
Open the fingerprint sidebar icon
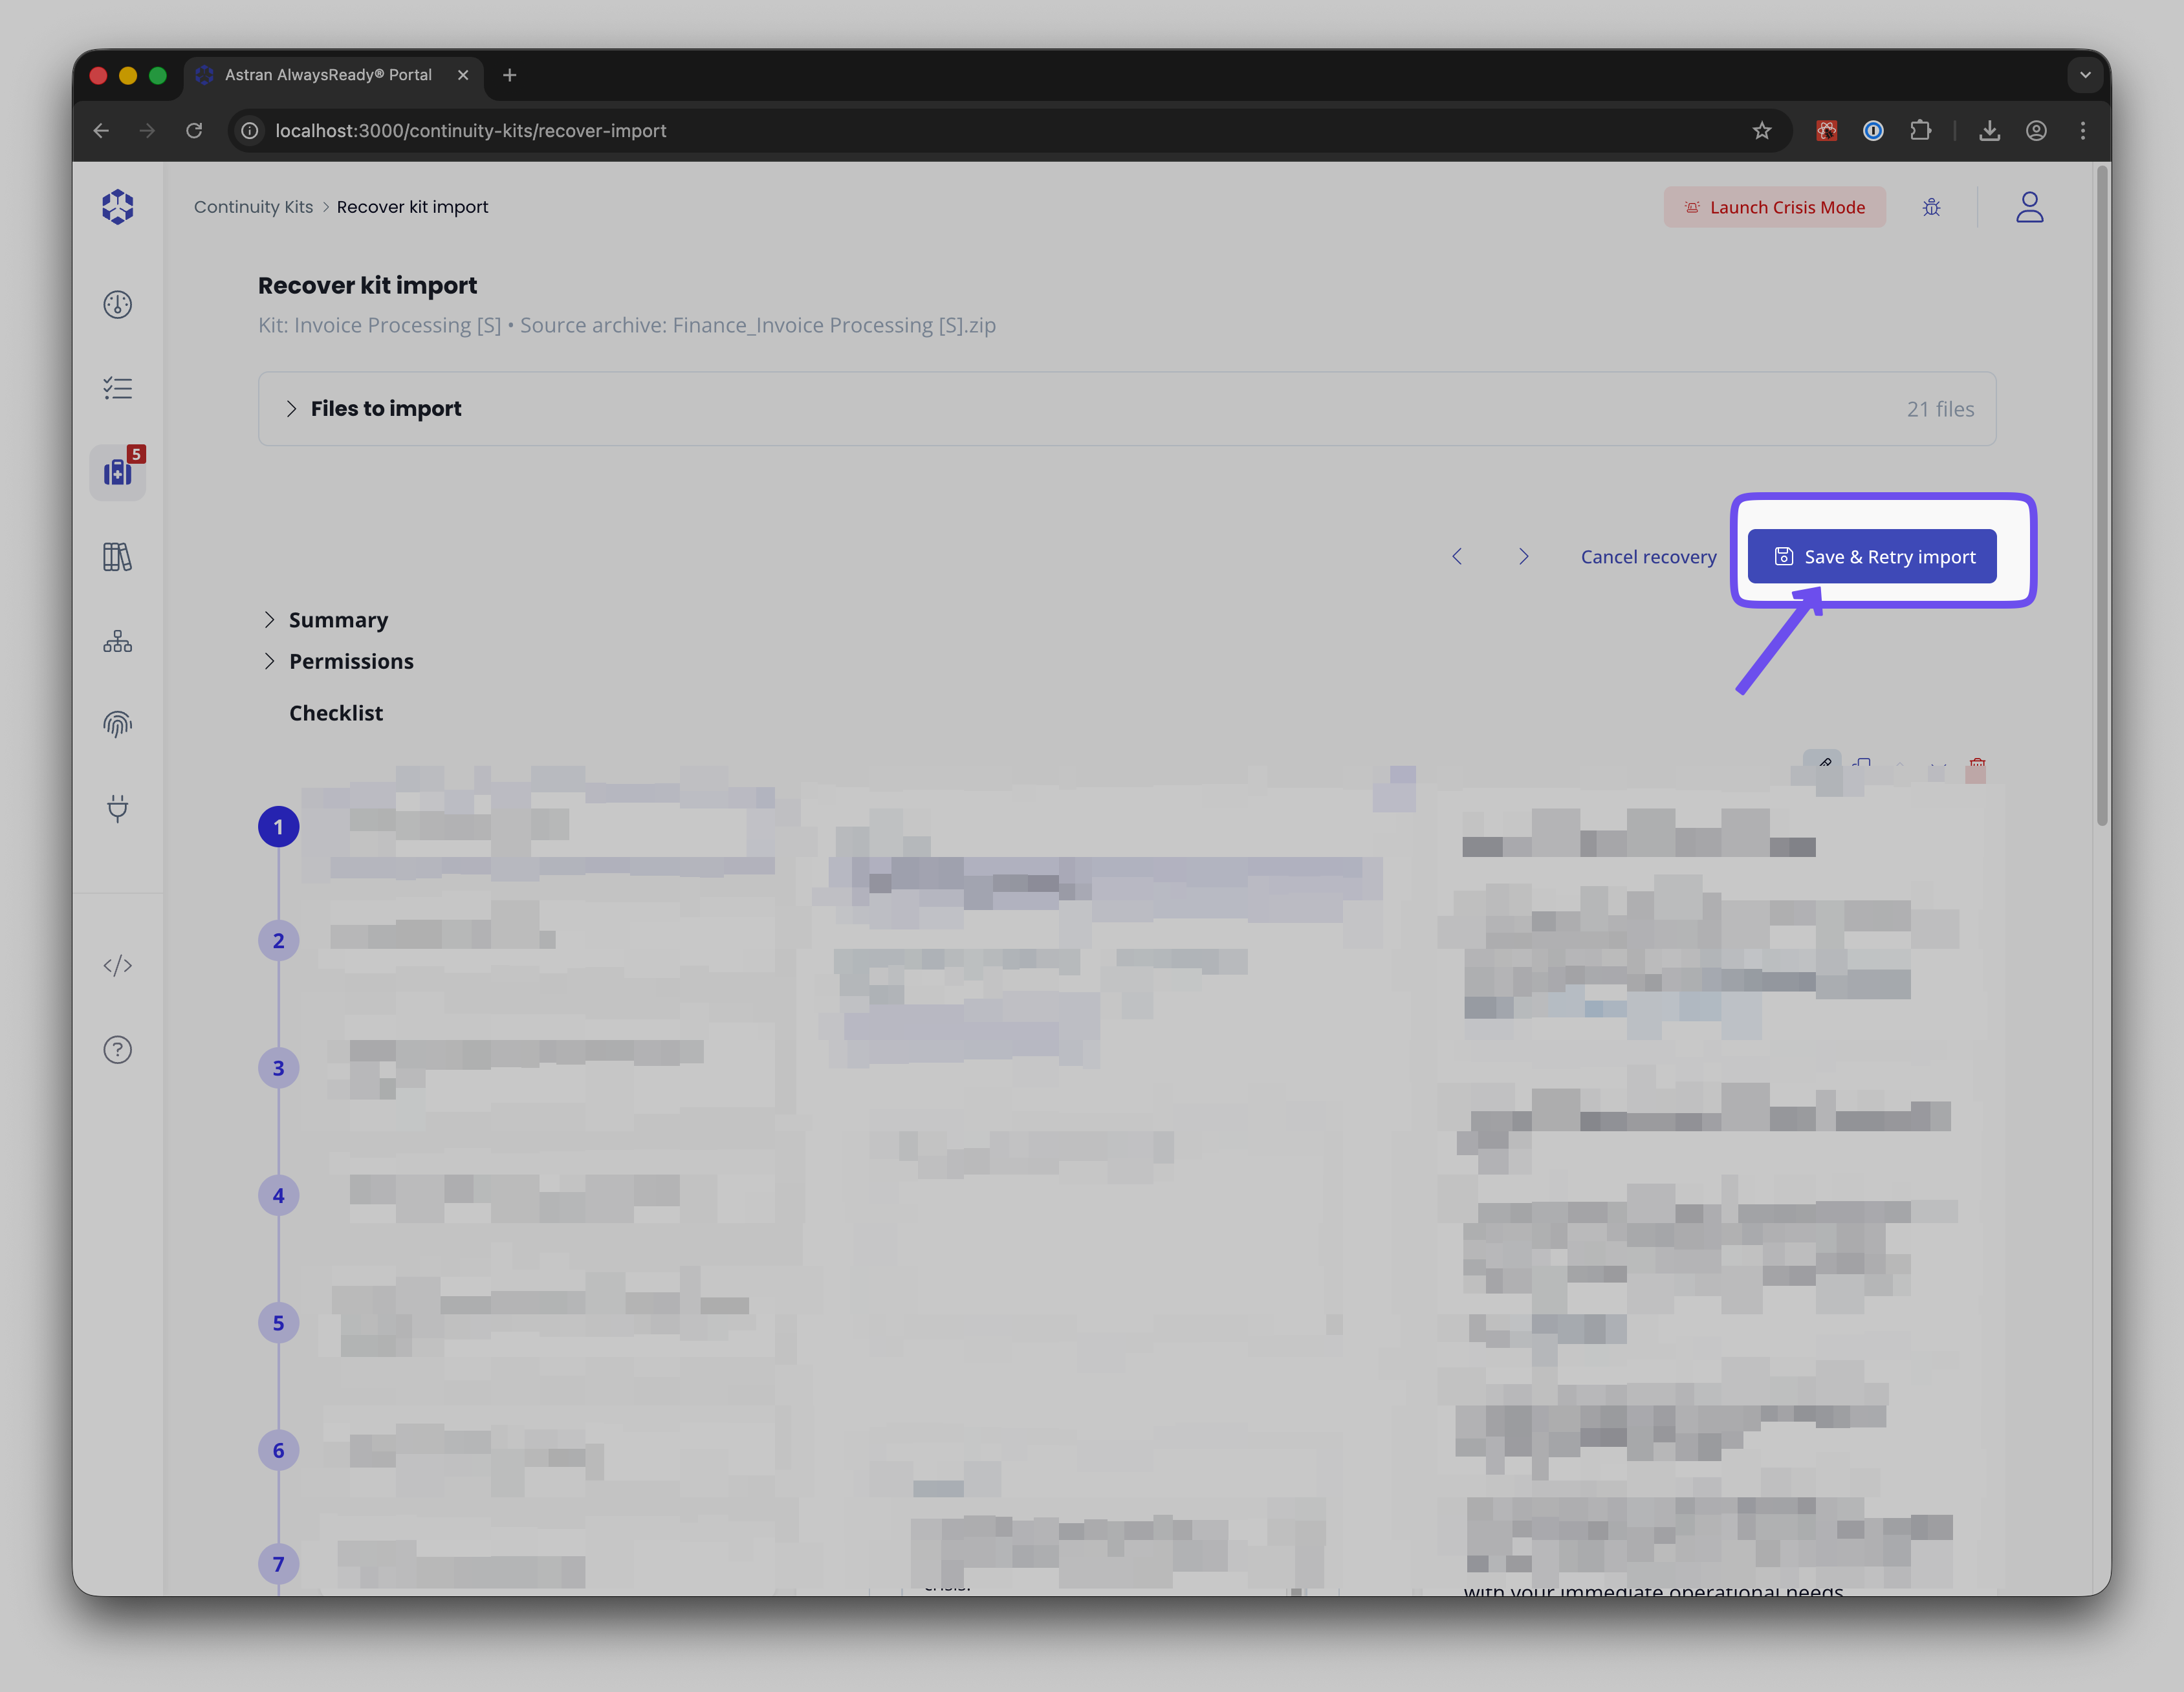click(x=118, y=724)
